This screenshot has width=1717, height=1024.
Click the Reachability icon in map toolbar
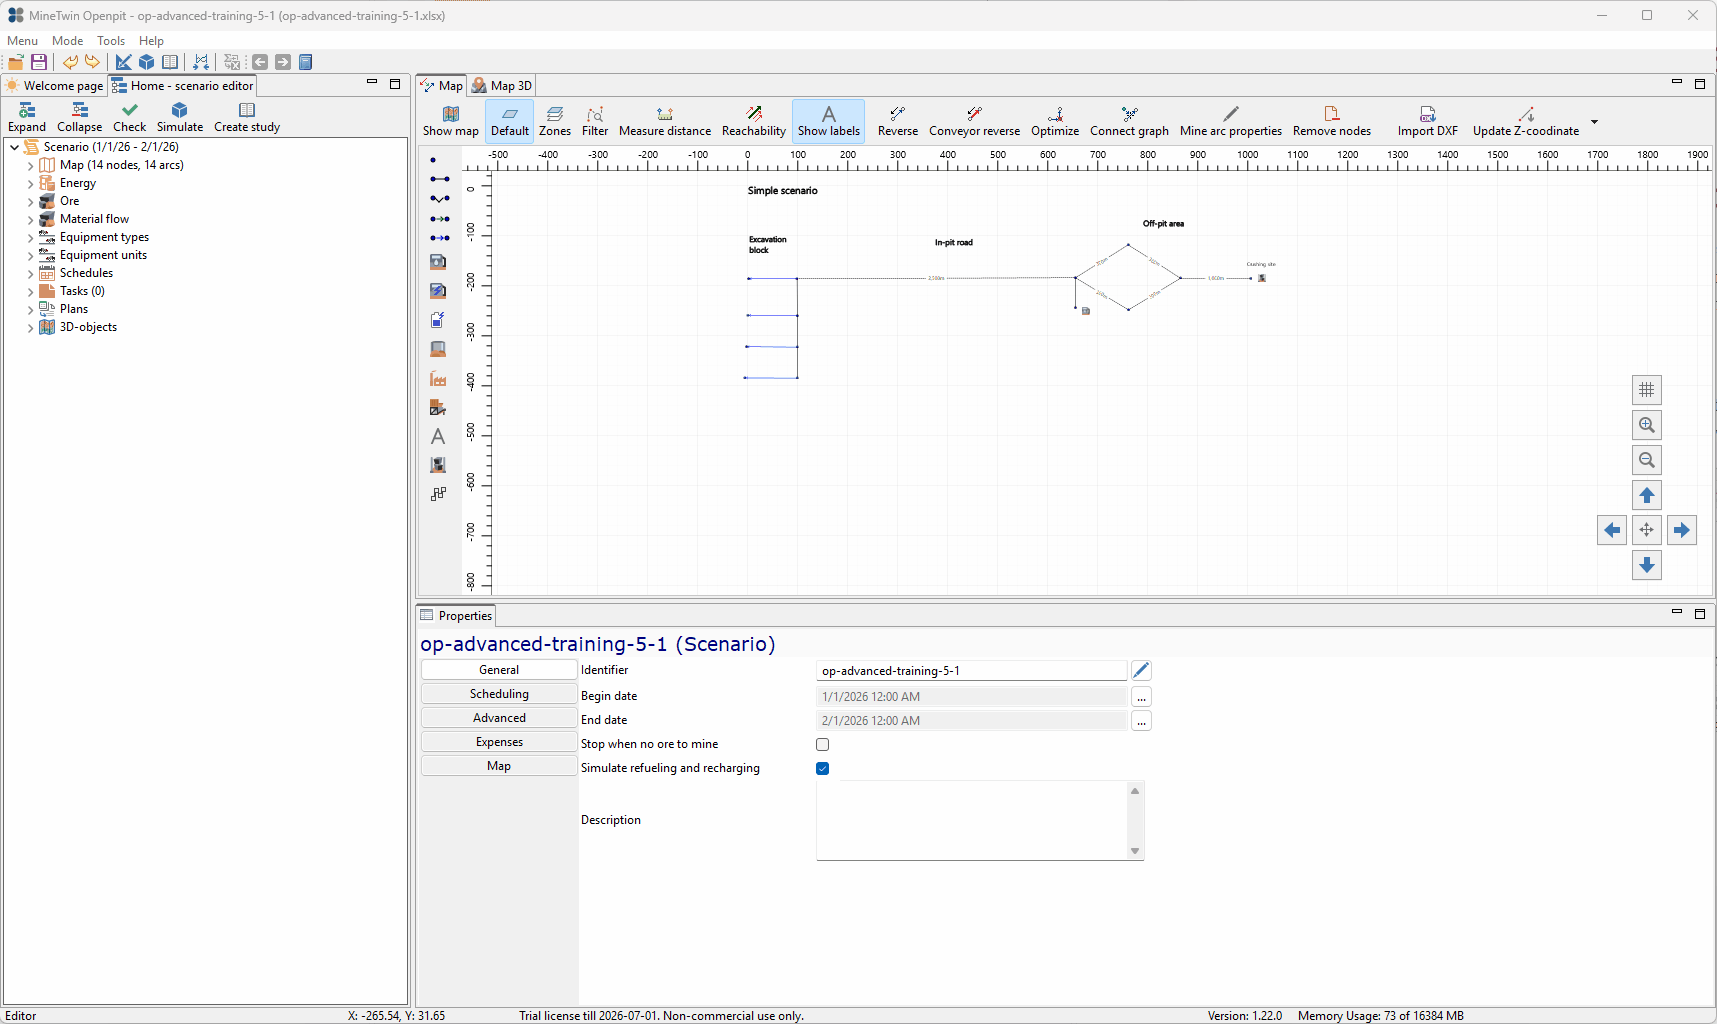(754, 121)
